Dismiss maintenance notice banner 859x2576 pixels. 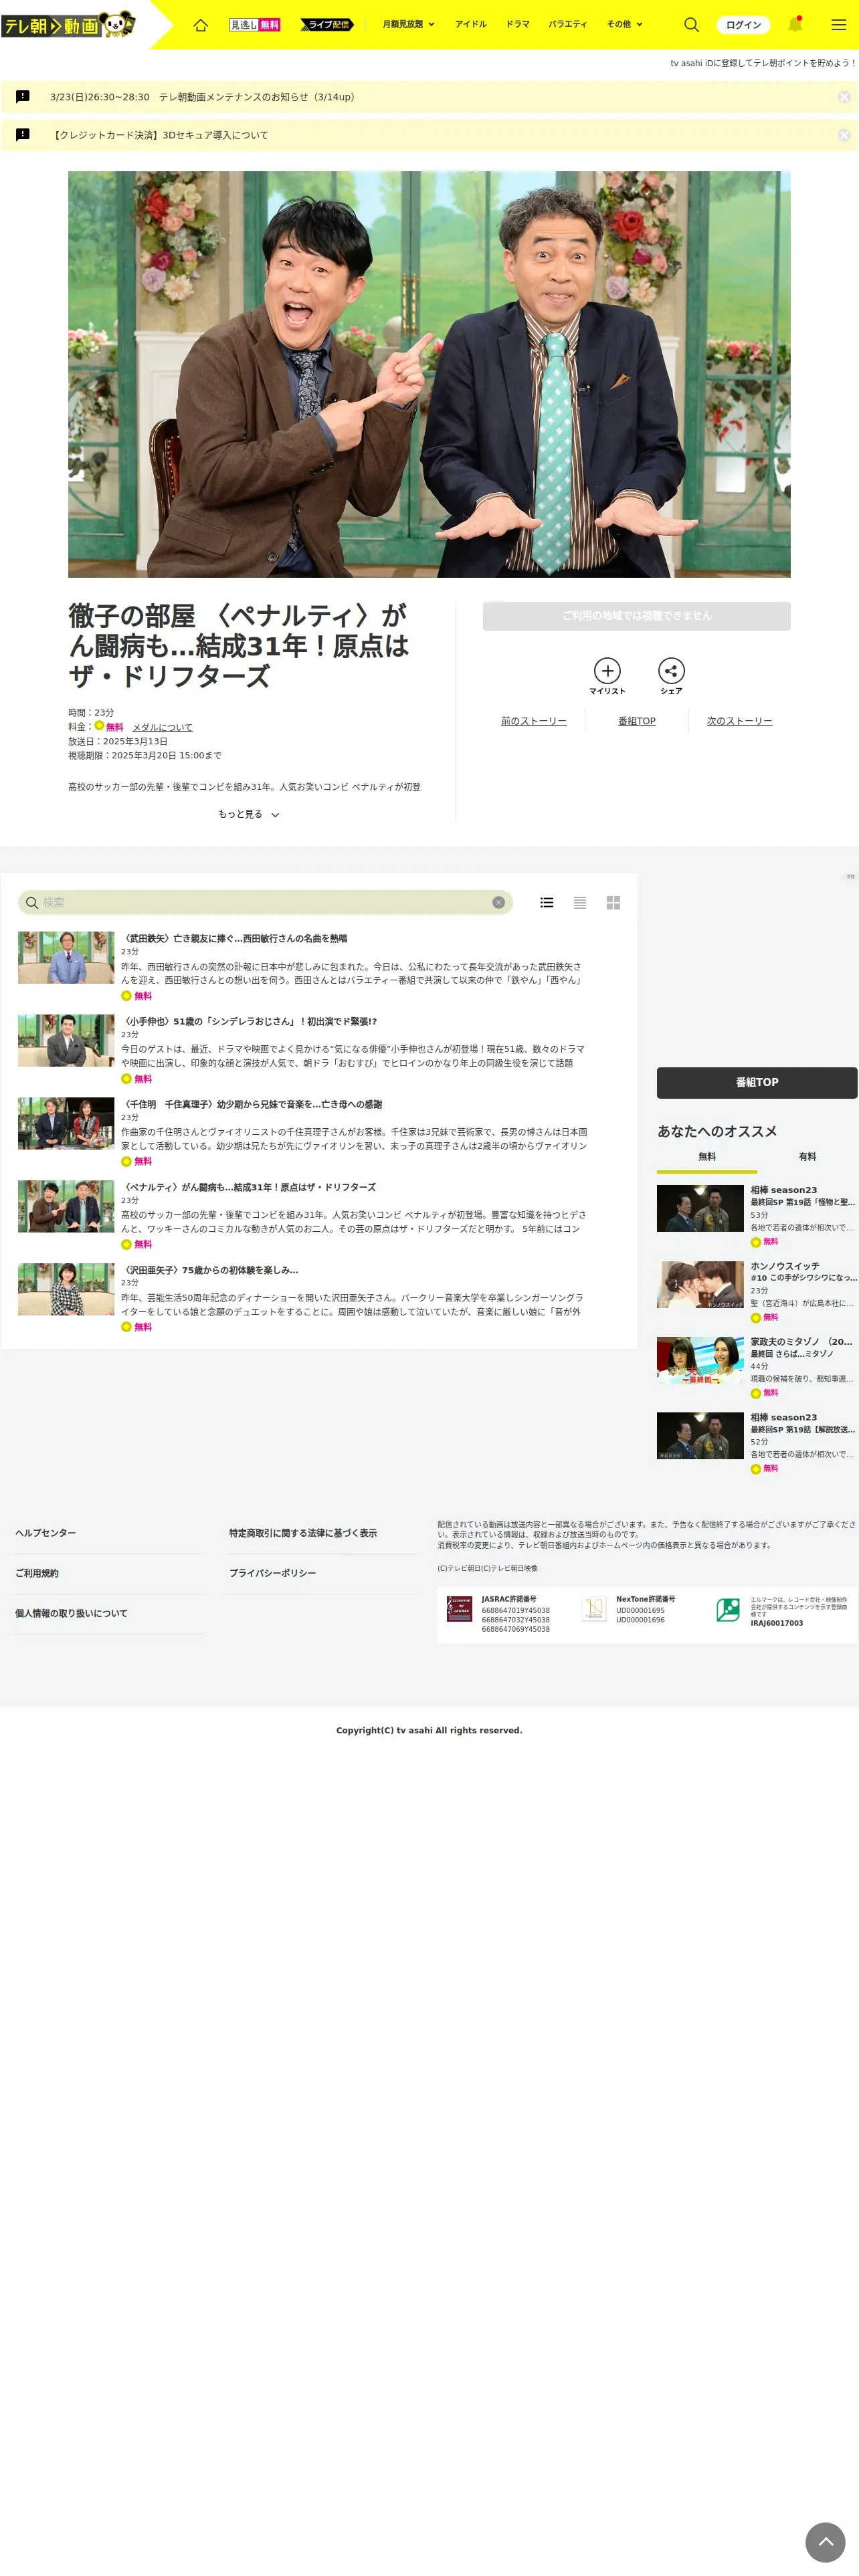pyautogui.click(x=844, y=97)
